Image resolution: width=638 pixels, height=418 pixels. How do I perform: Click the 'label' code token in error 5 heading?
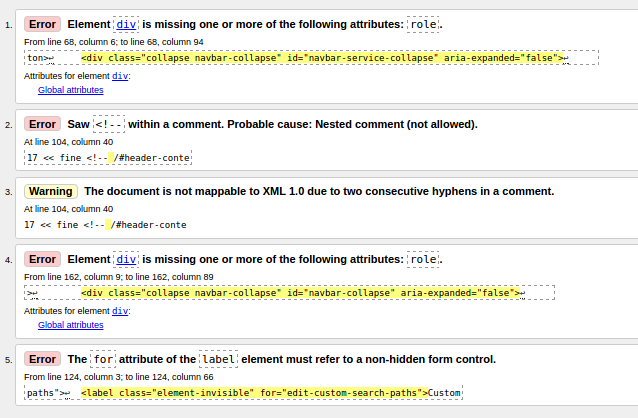[x=217, y=359]
